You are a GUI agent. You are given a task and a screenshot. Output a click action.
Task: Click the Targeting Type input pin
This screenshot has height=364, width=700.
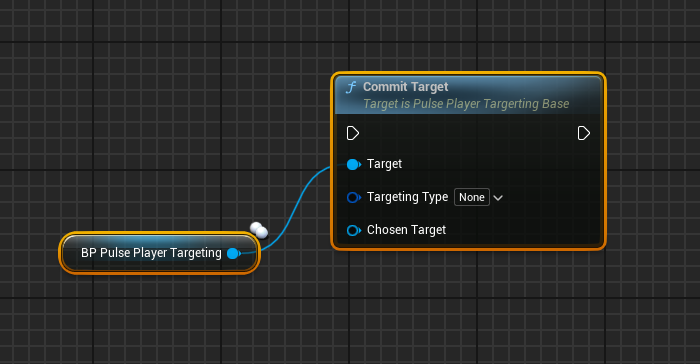(x=354, y=197)
